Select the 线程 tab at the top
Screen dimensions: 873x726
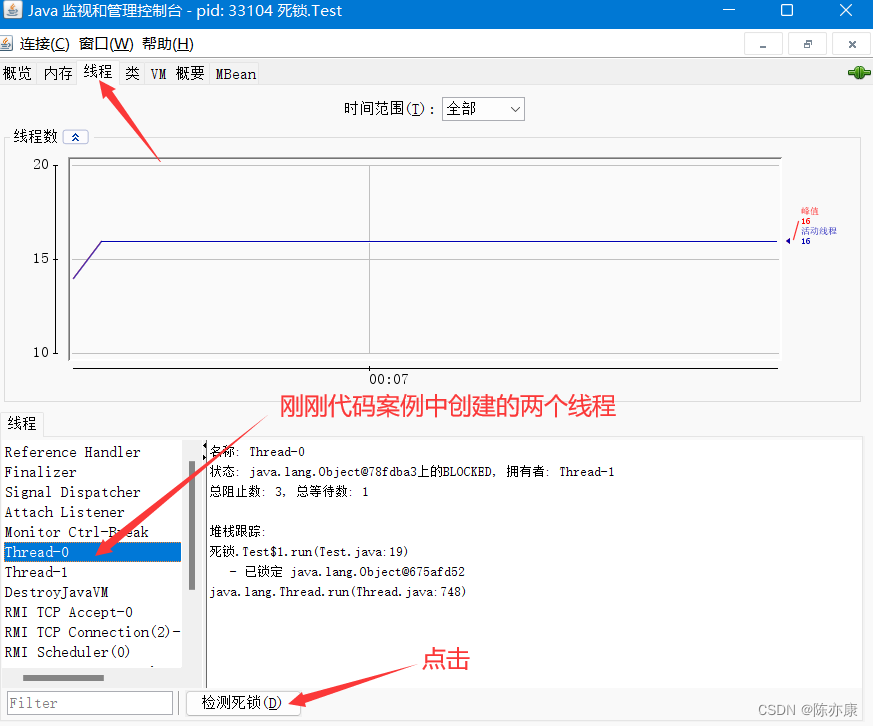98,72
